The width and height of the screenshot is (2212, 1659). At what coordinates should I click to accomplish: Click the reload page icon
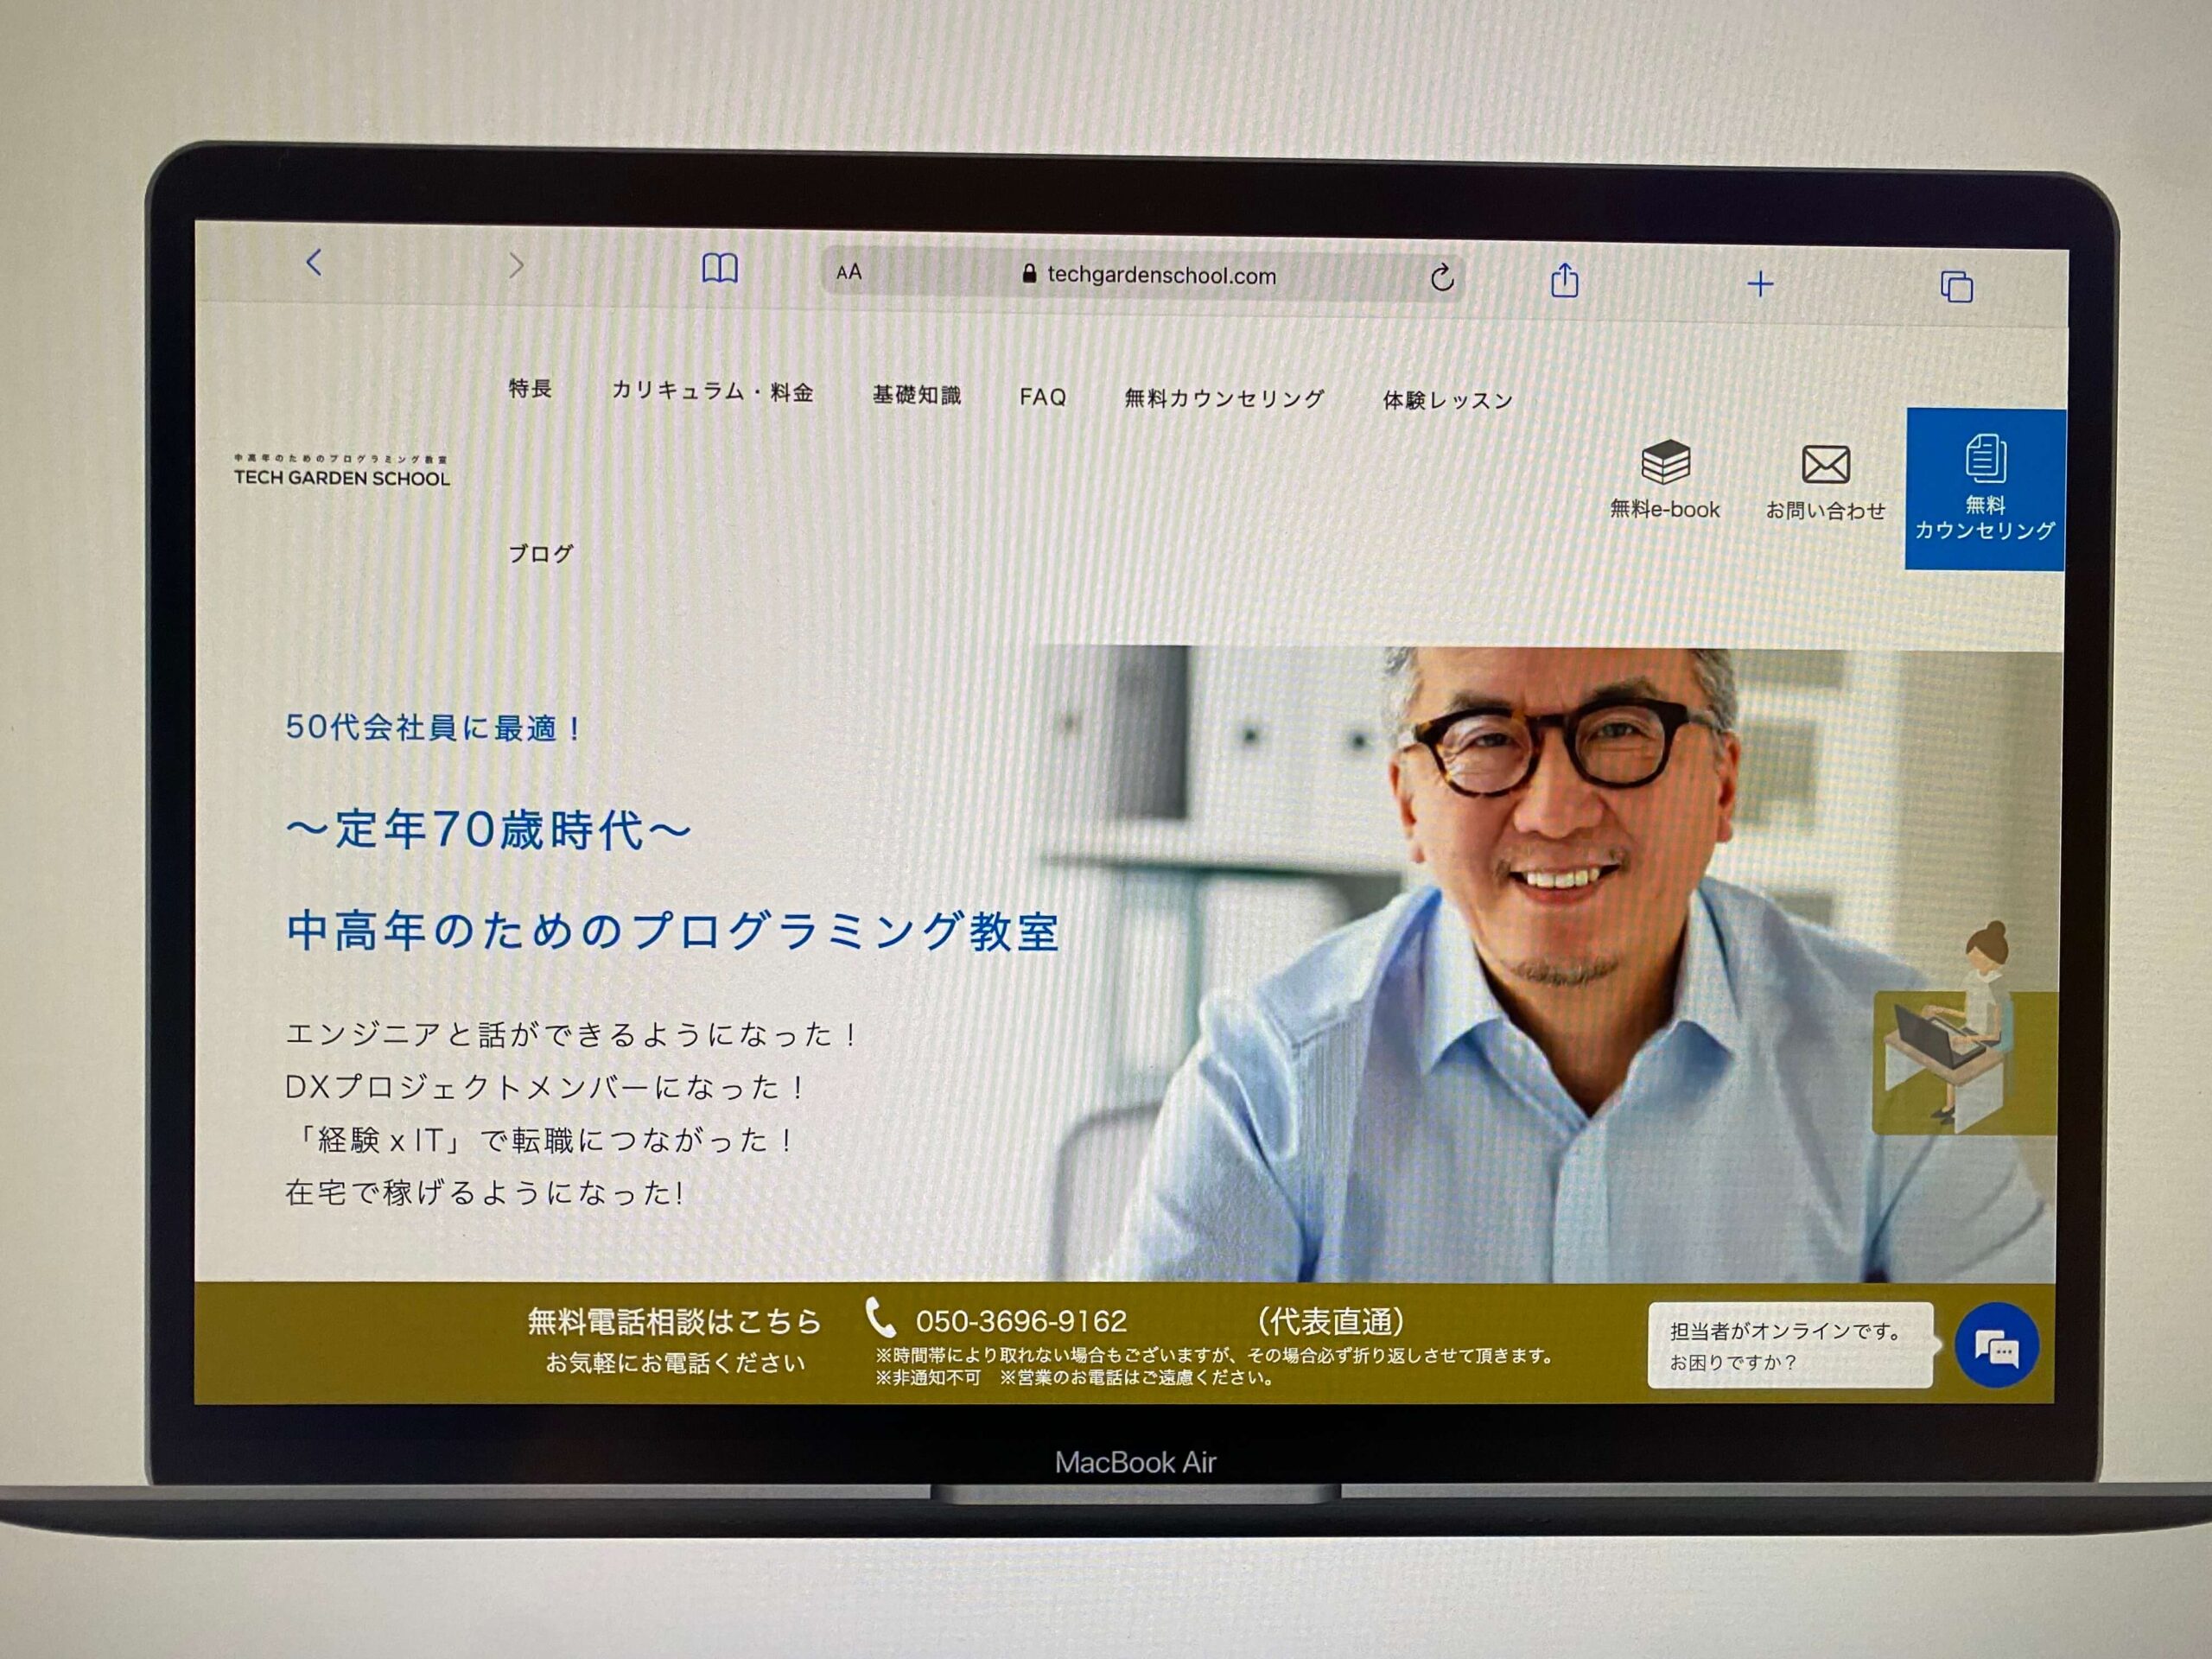(x=1441, y=278)
